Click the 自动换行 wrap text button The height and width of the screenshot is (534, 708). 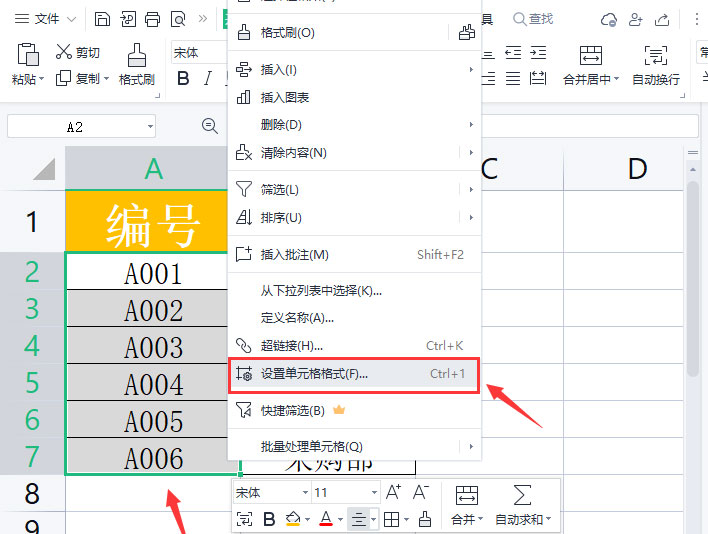(x=656, y=65)
